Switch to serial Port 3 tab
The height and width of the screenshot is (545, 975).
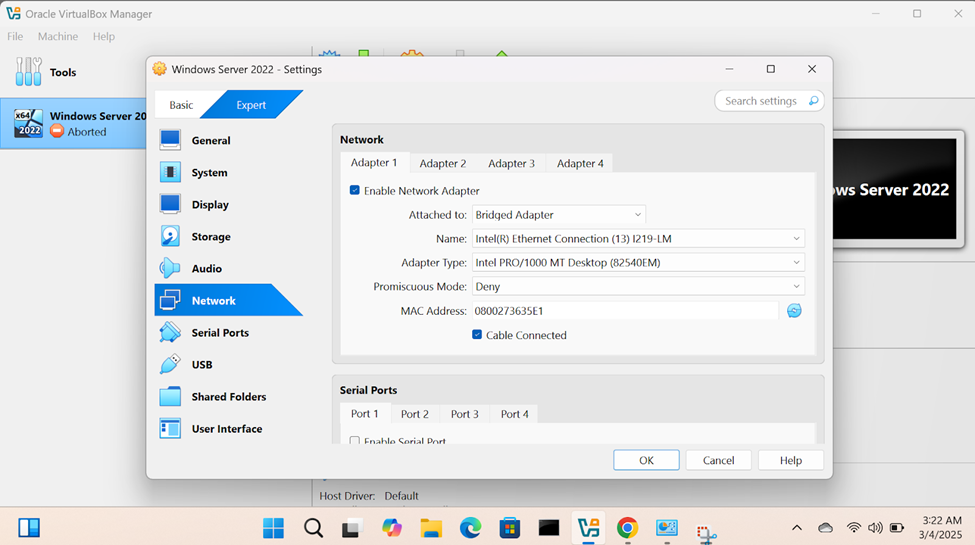pos(464,414)
